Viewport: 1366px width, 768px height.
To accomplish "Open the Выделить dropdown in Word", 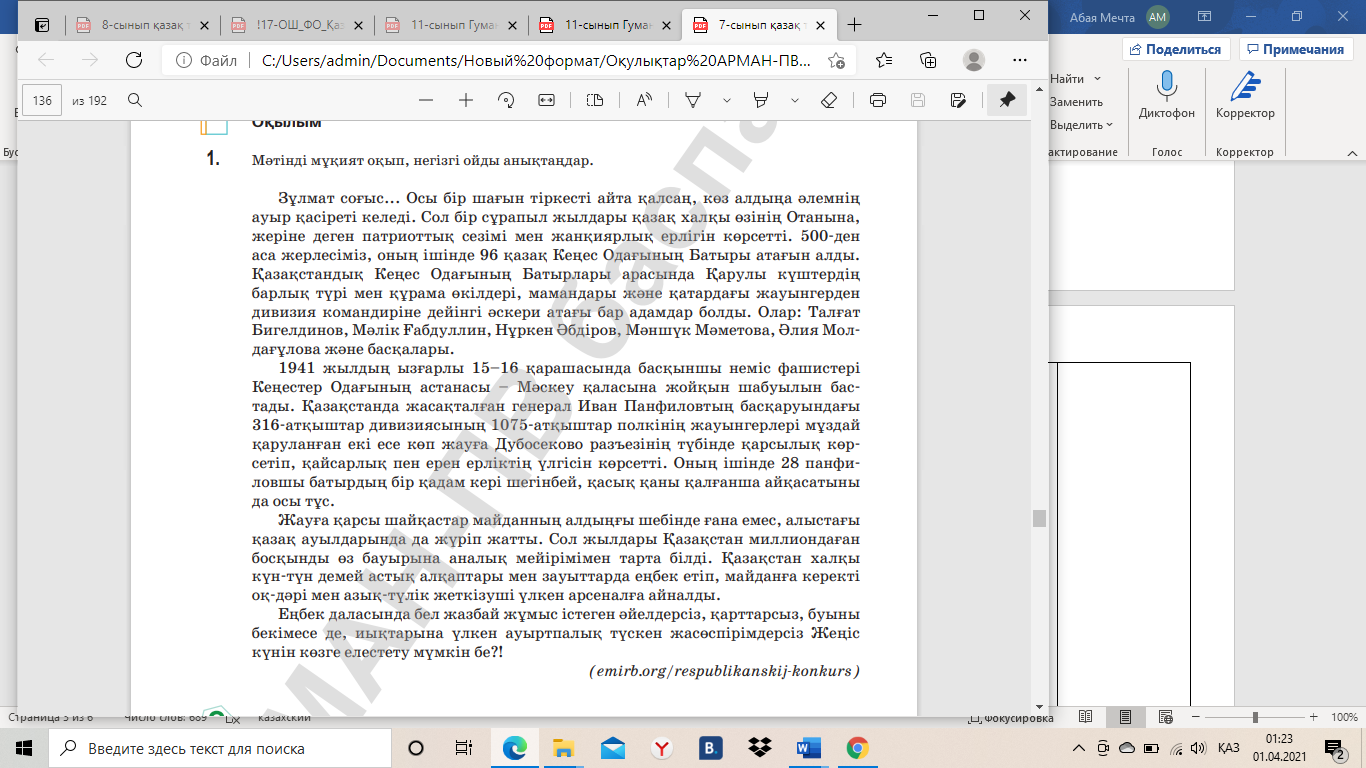I will click(1082, 125).
